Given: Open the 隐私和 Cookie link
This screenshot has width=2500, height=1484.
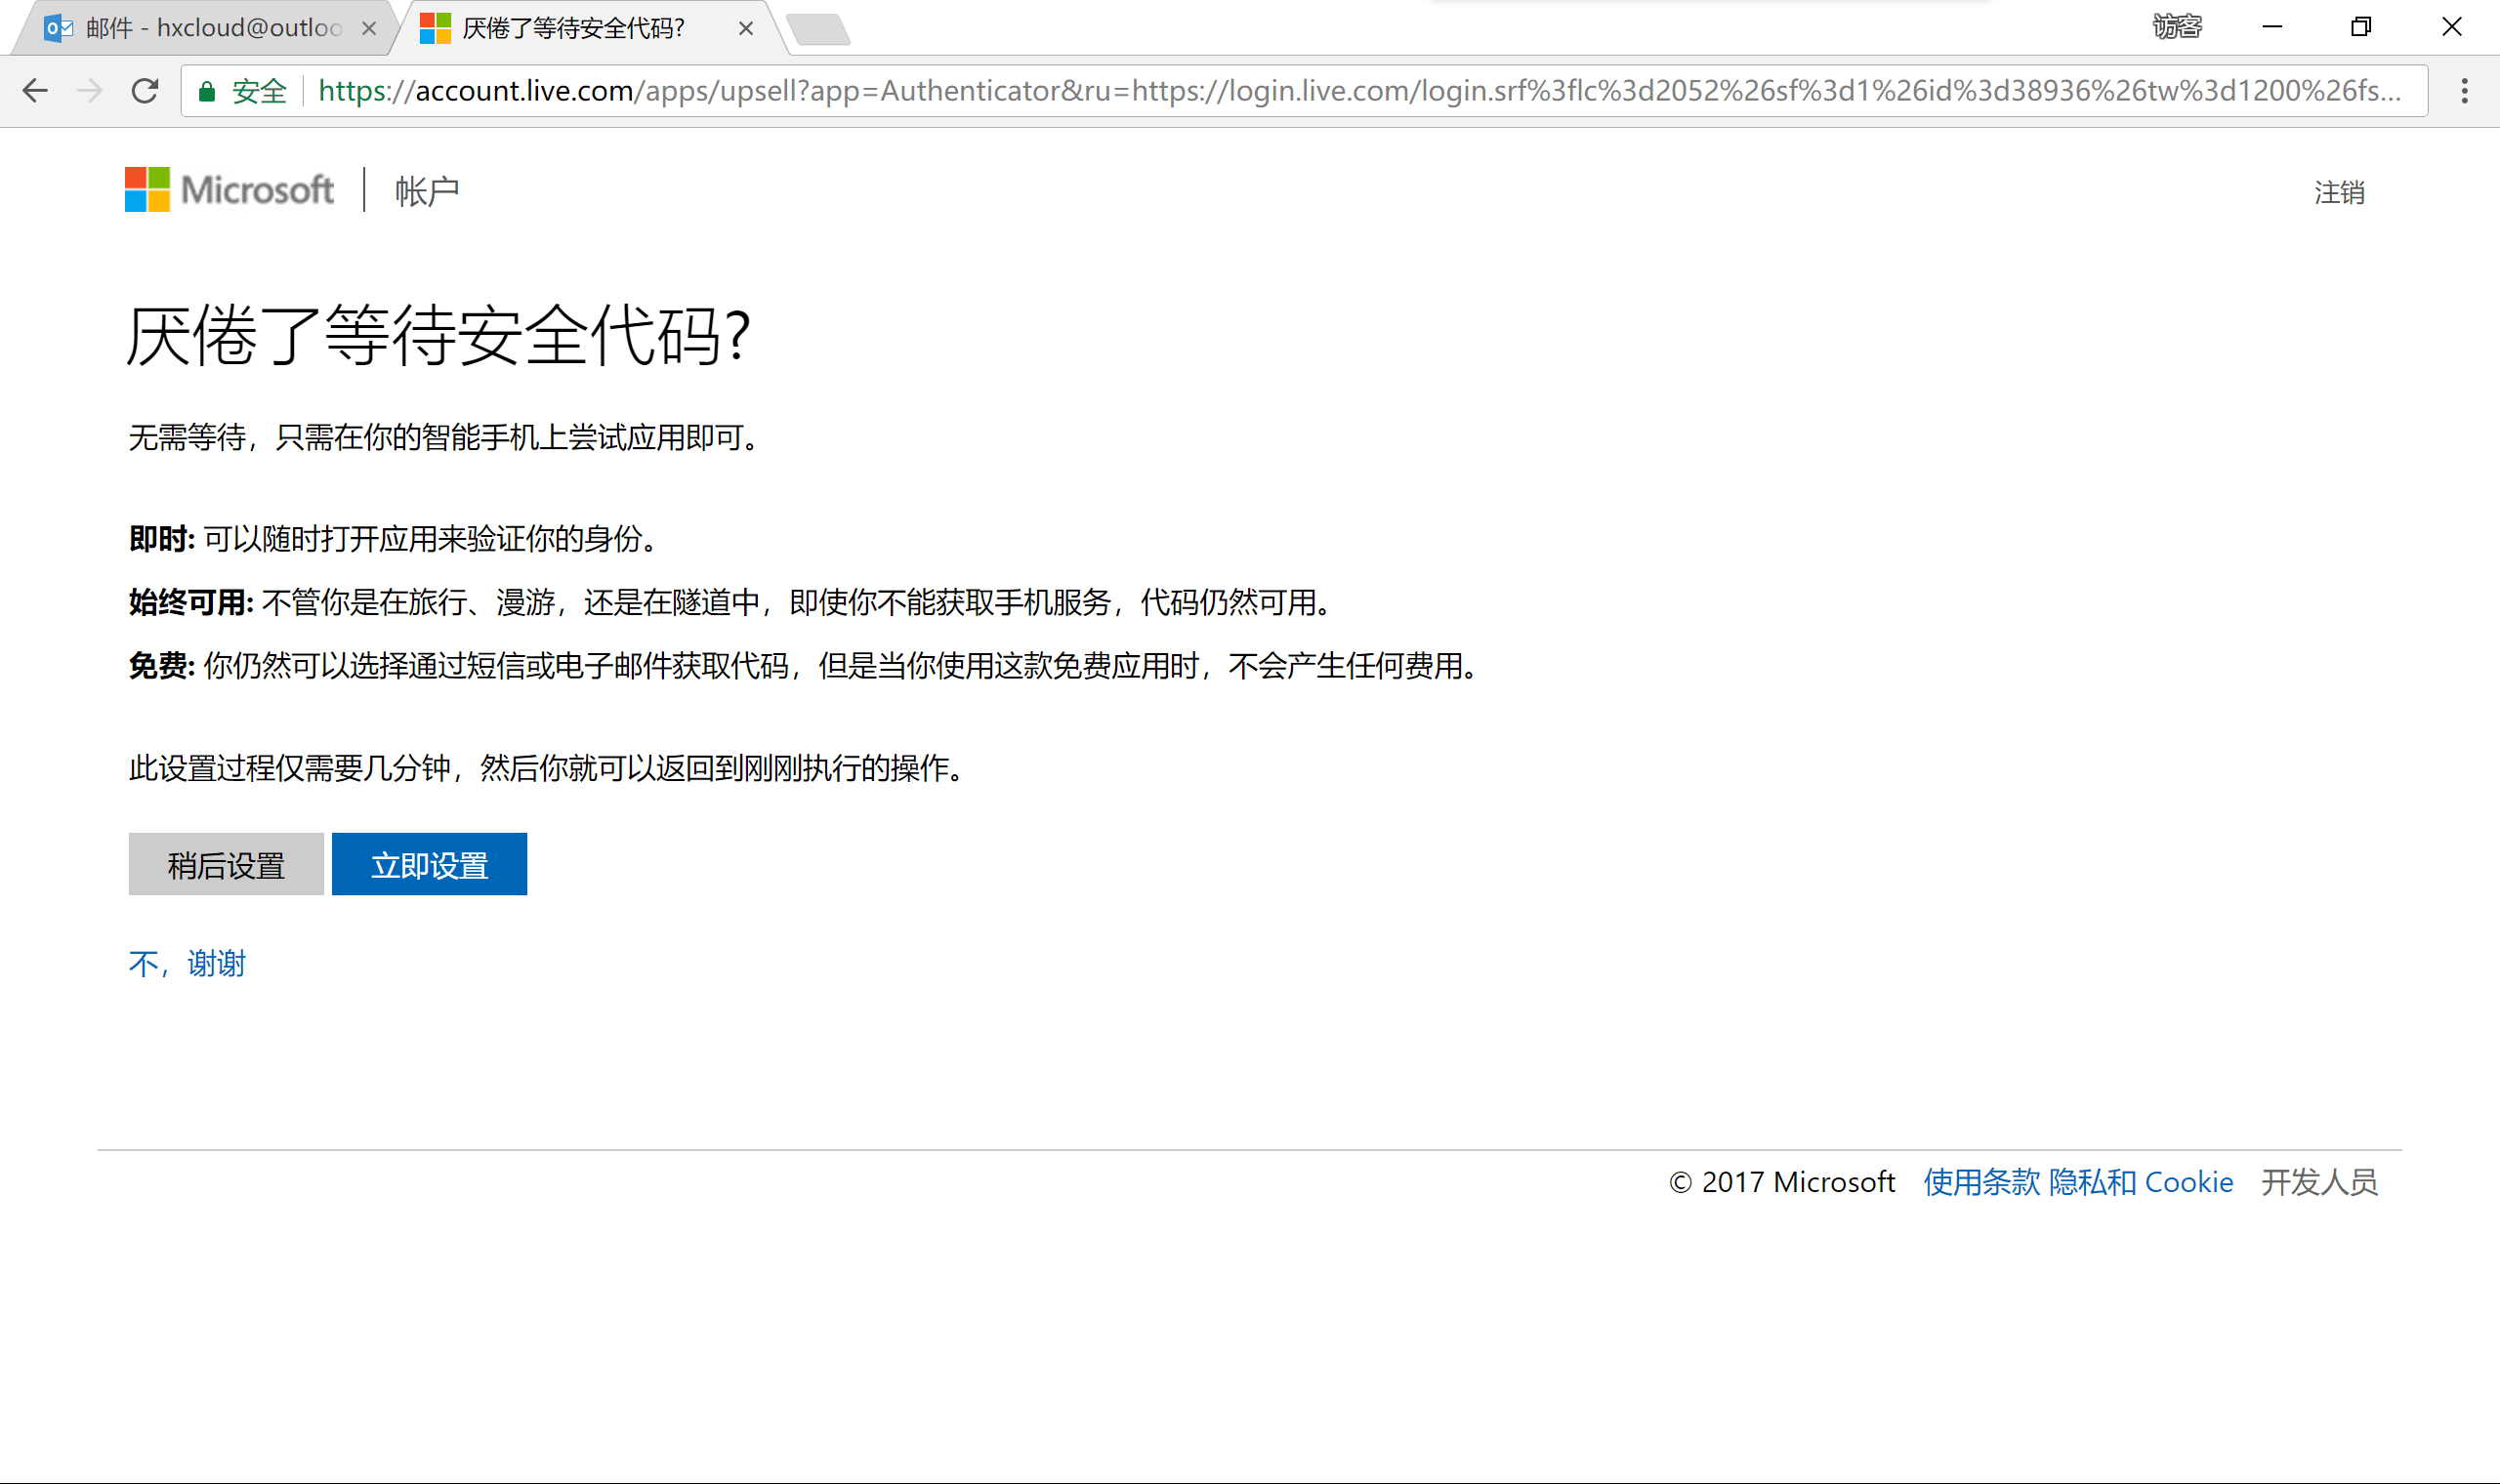Looking at the screenshot, I should (2140, 1182).
